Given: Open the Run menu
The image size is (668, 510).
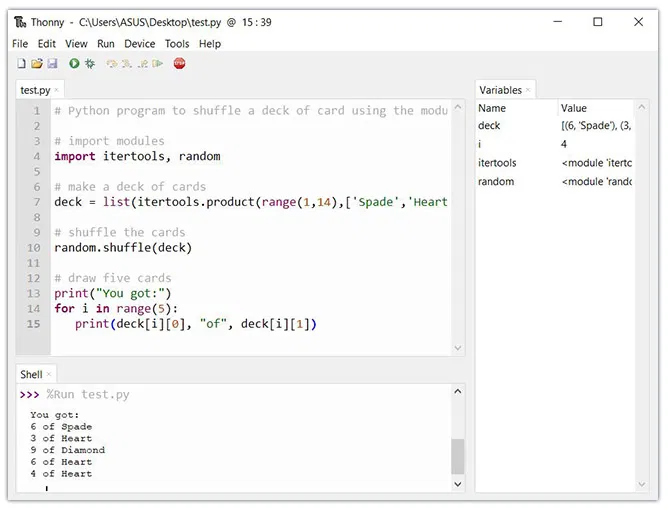Looking at the screenshot, I should coord(106,44).
